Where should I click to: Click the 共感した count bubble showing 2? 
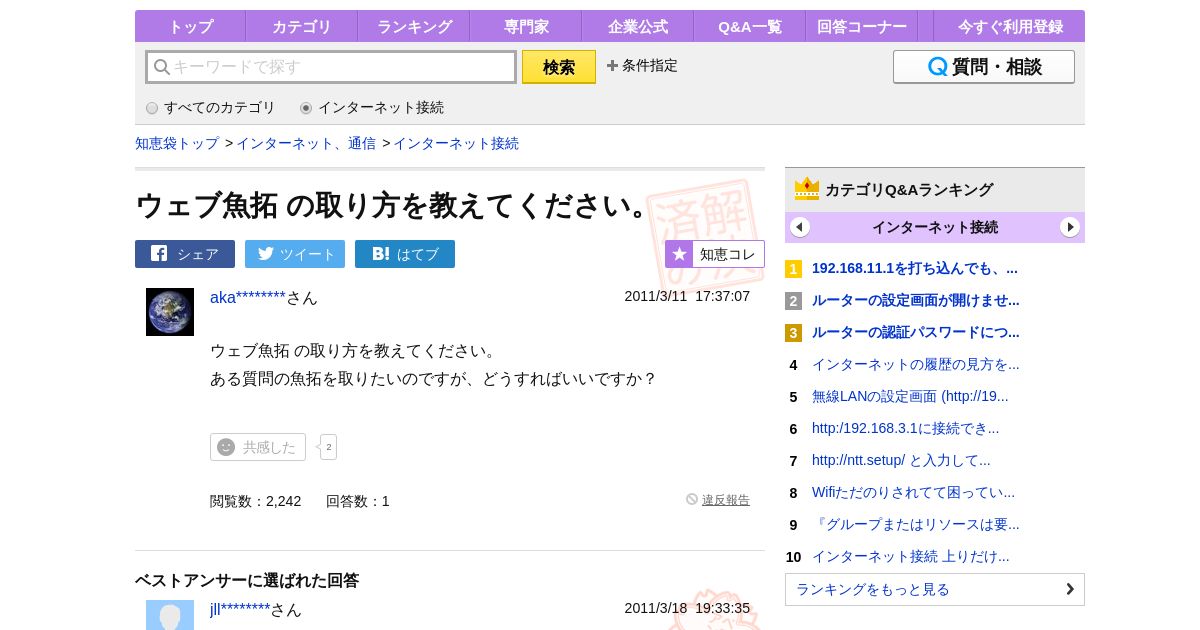[x=328, y=447]
